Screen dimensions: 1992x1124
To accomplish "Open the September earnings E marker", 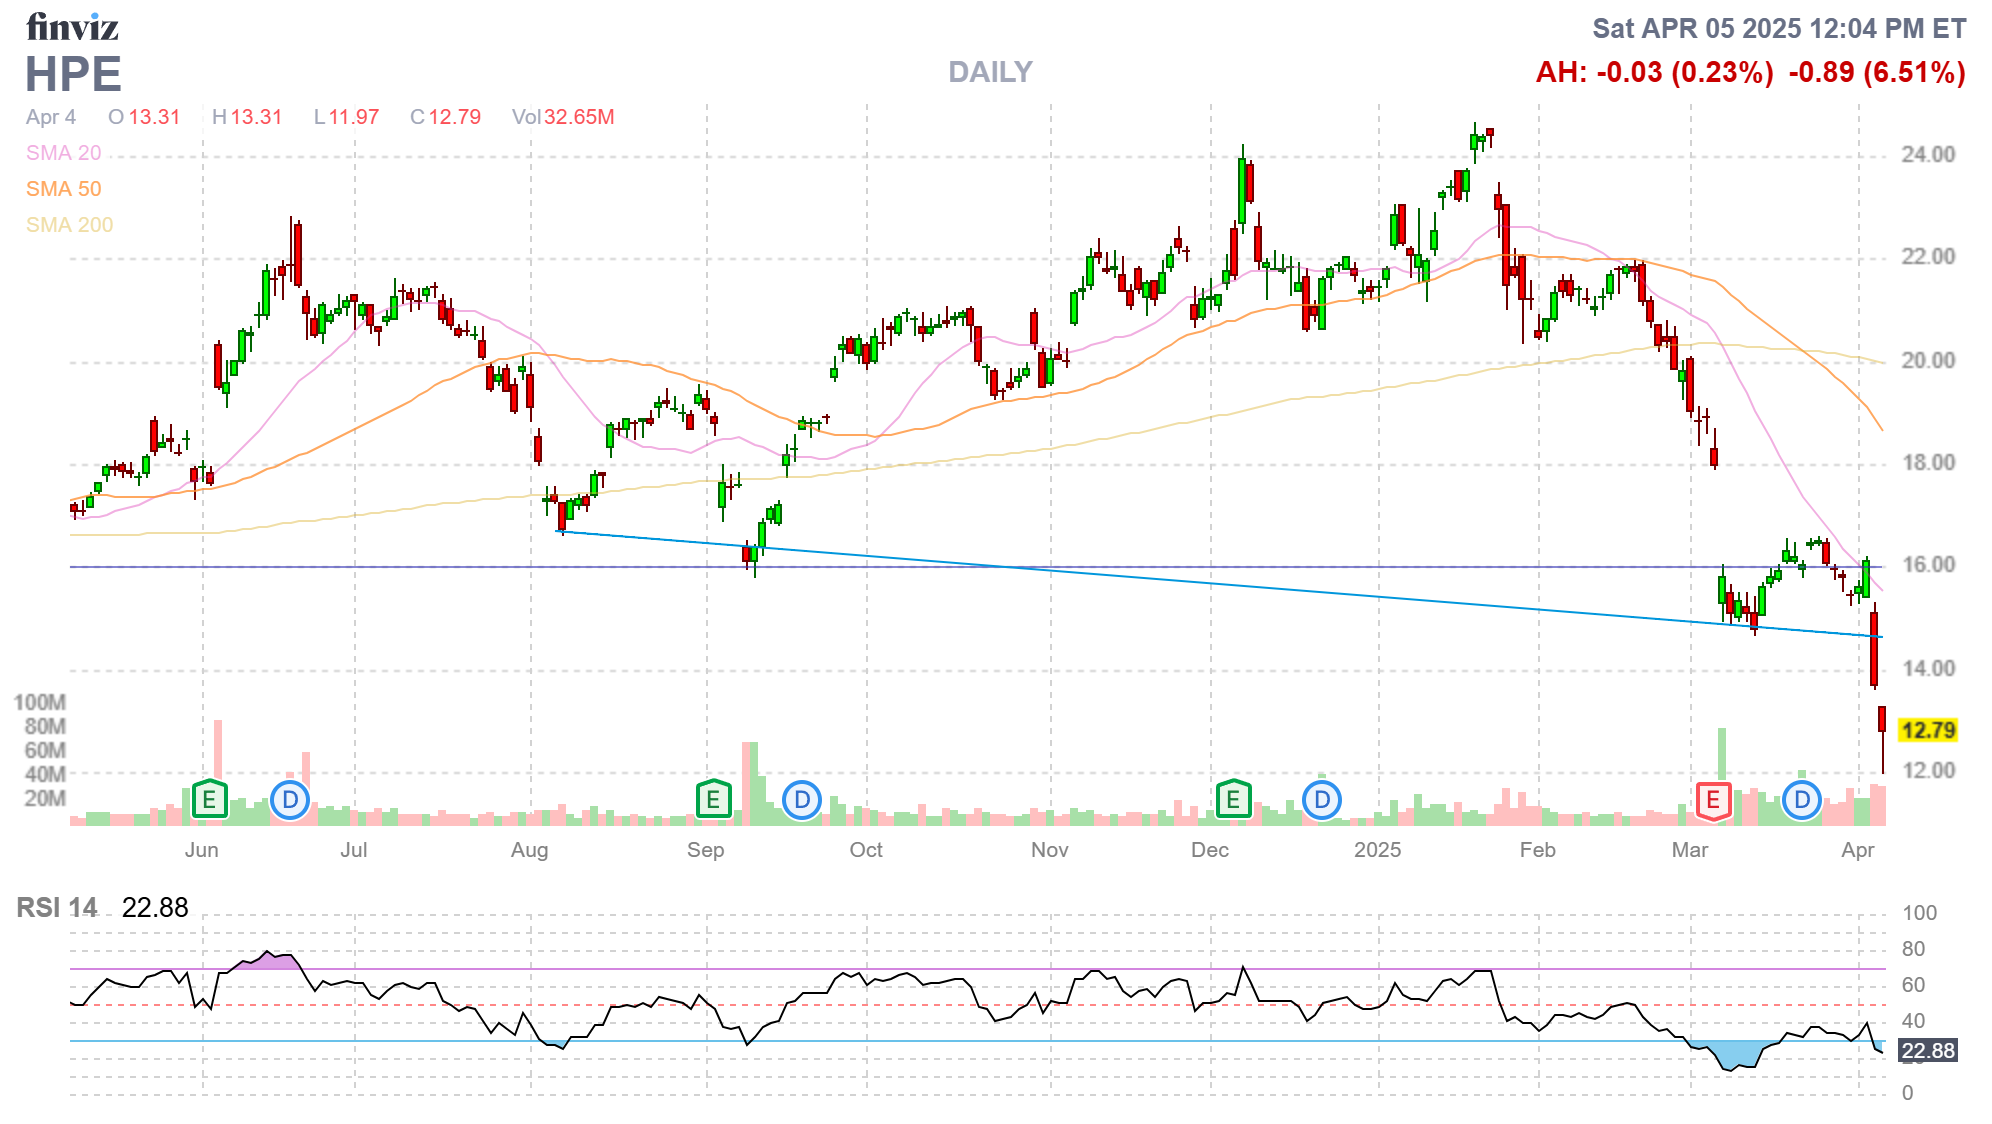I will [x=713, y=800].
